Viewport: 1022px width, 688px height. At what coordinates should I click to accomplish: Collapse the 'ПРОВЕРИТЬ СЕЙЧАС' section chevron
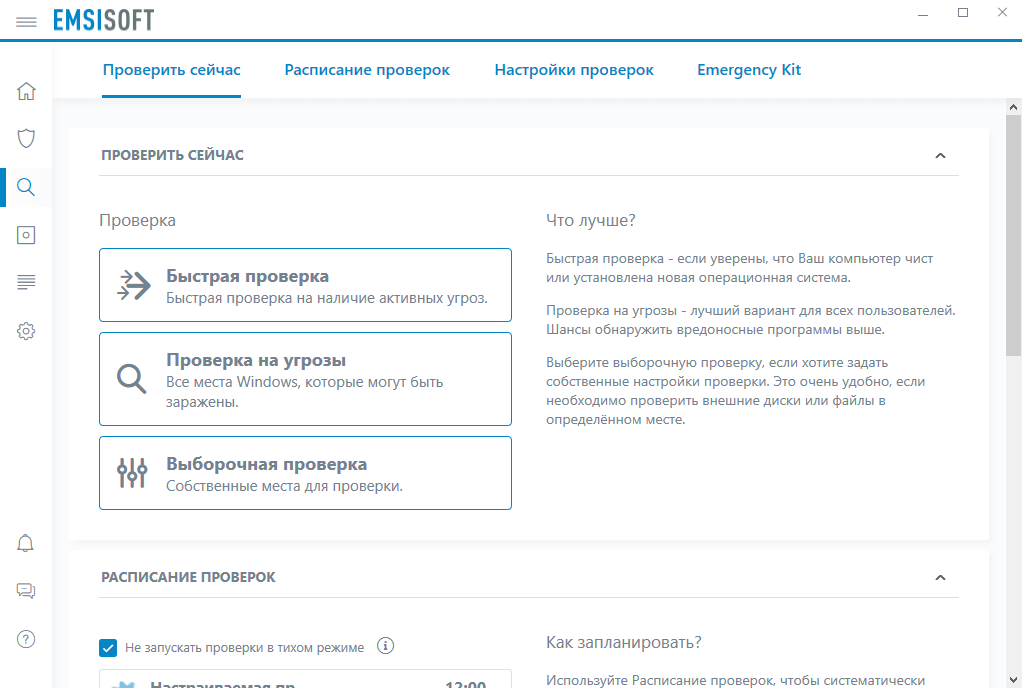(x=939, y=155)
